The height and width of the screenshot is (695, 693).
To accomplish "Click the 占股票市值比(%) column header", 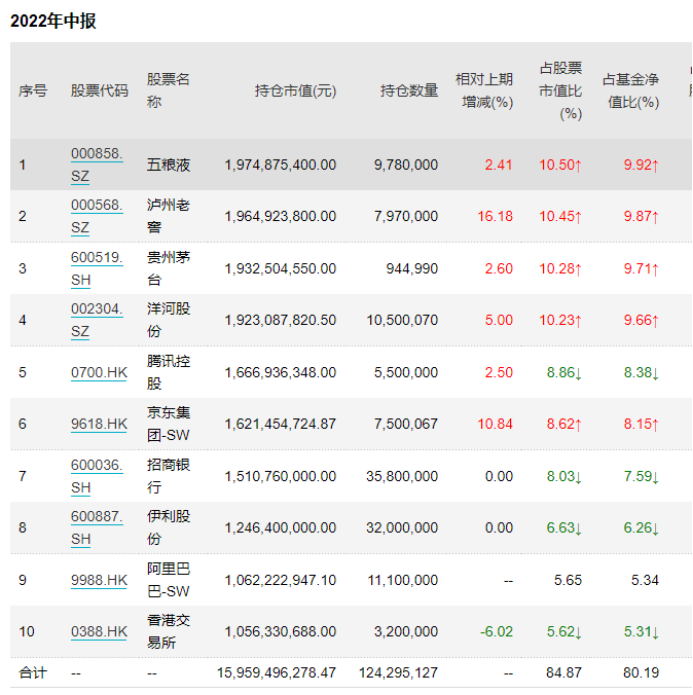I will coord(560,90).
